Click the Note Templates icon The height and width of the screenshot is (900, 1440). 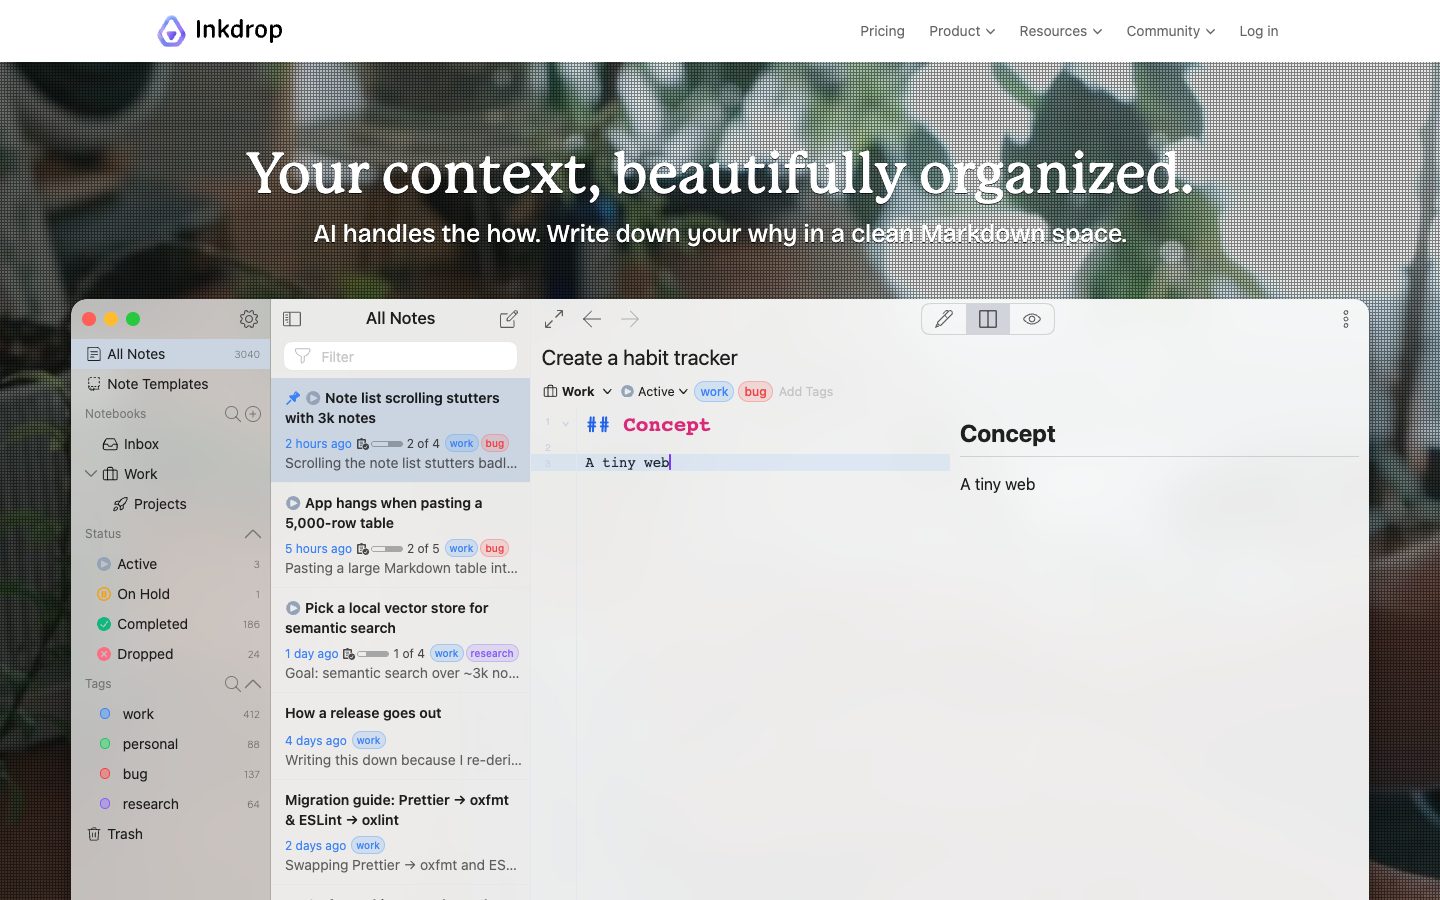click(94, 384)
